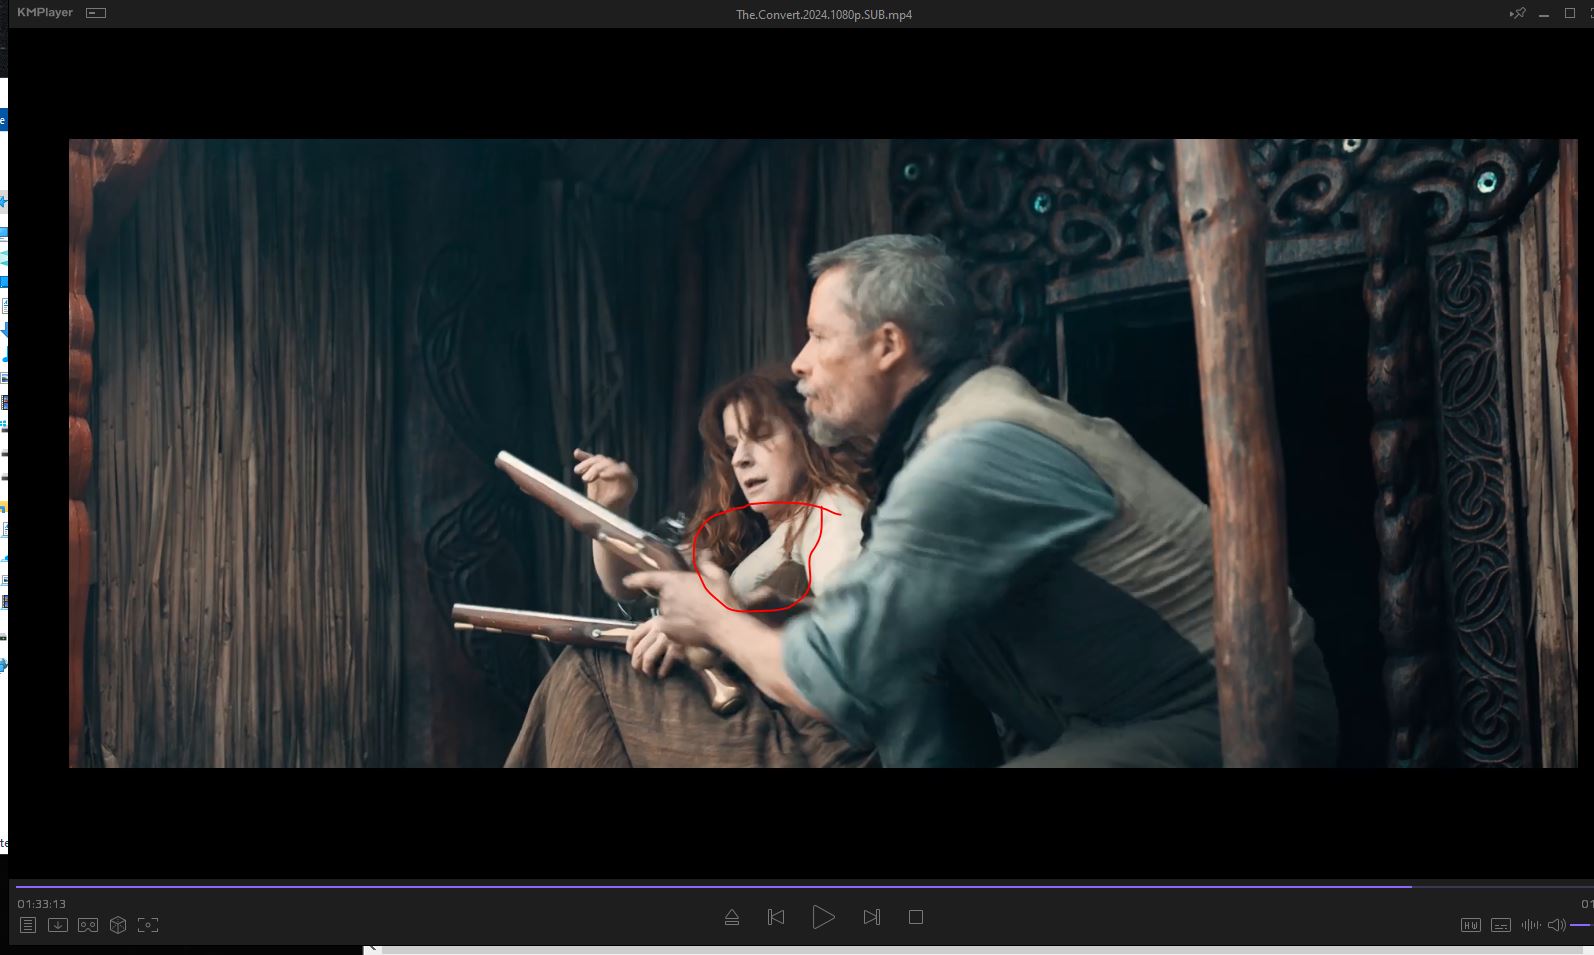Open the audio equalizer waveform icon
The image size is (1594, 955).
(1530, 925)
